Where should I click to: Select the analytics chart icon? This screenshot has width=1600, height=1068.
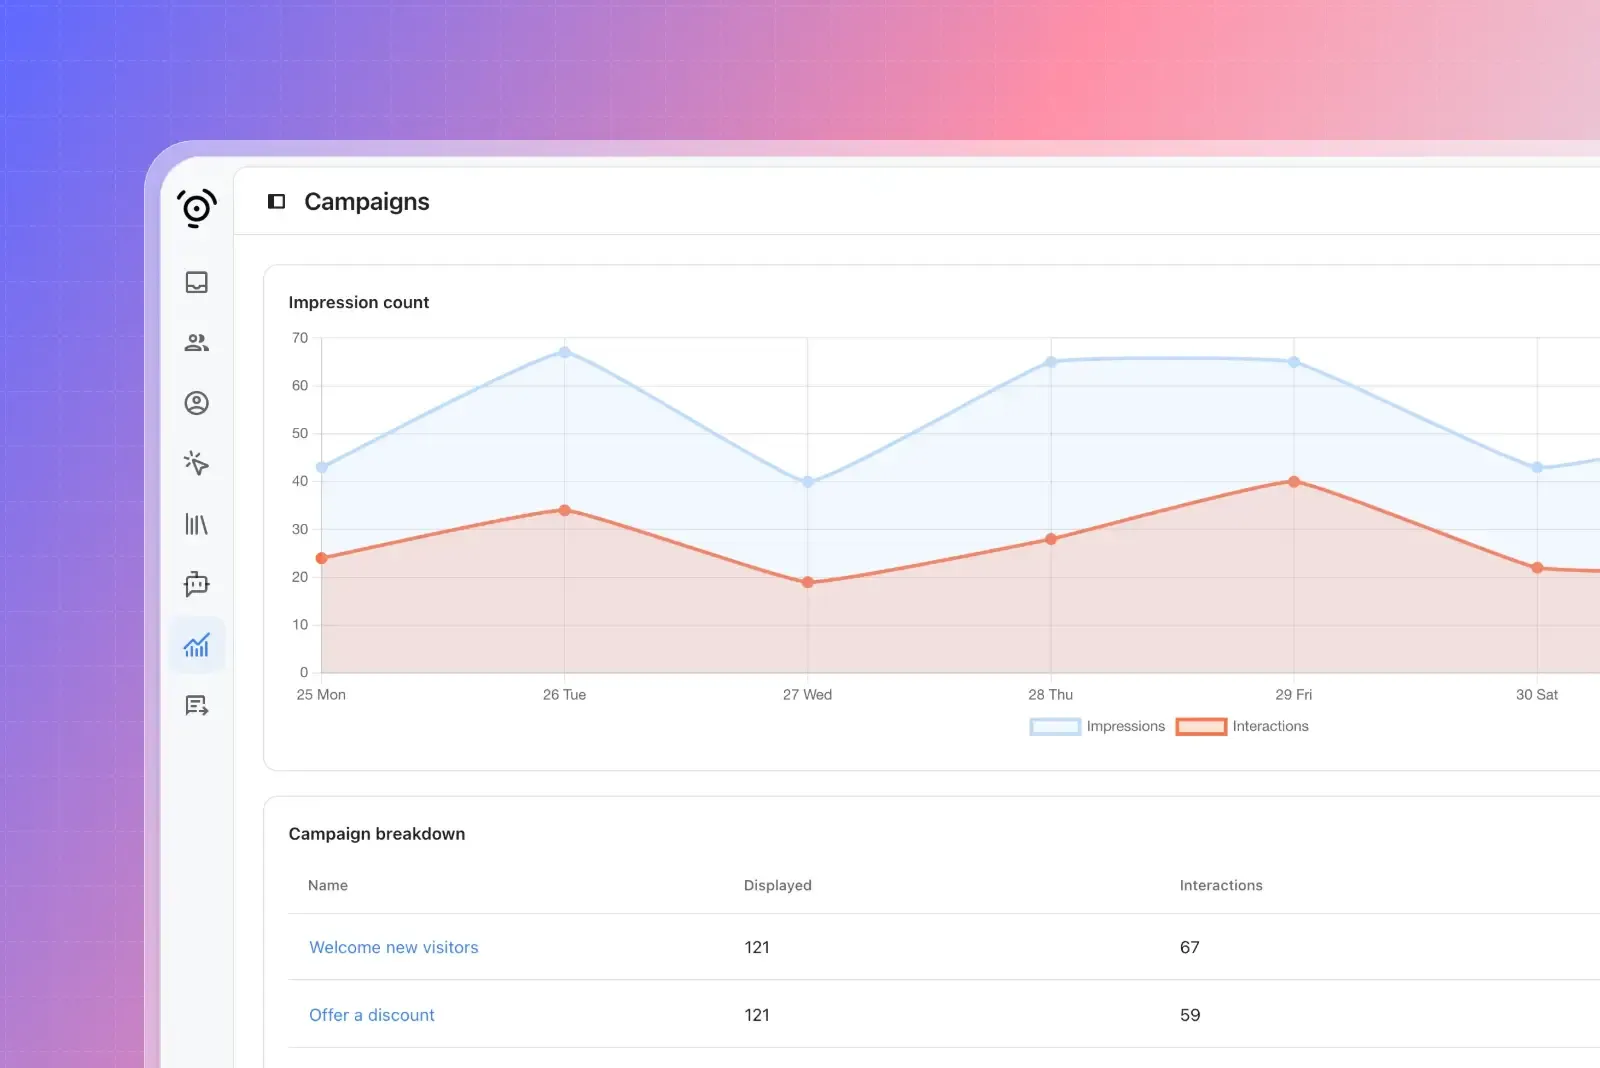pos(197,645)
